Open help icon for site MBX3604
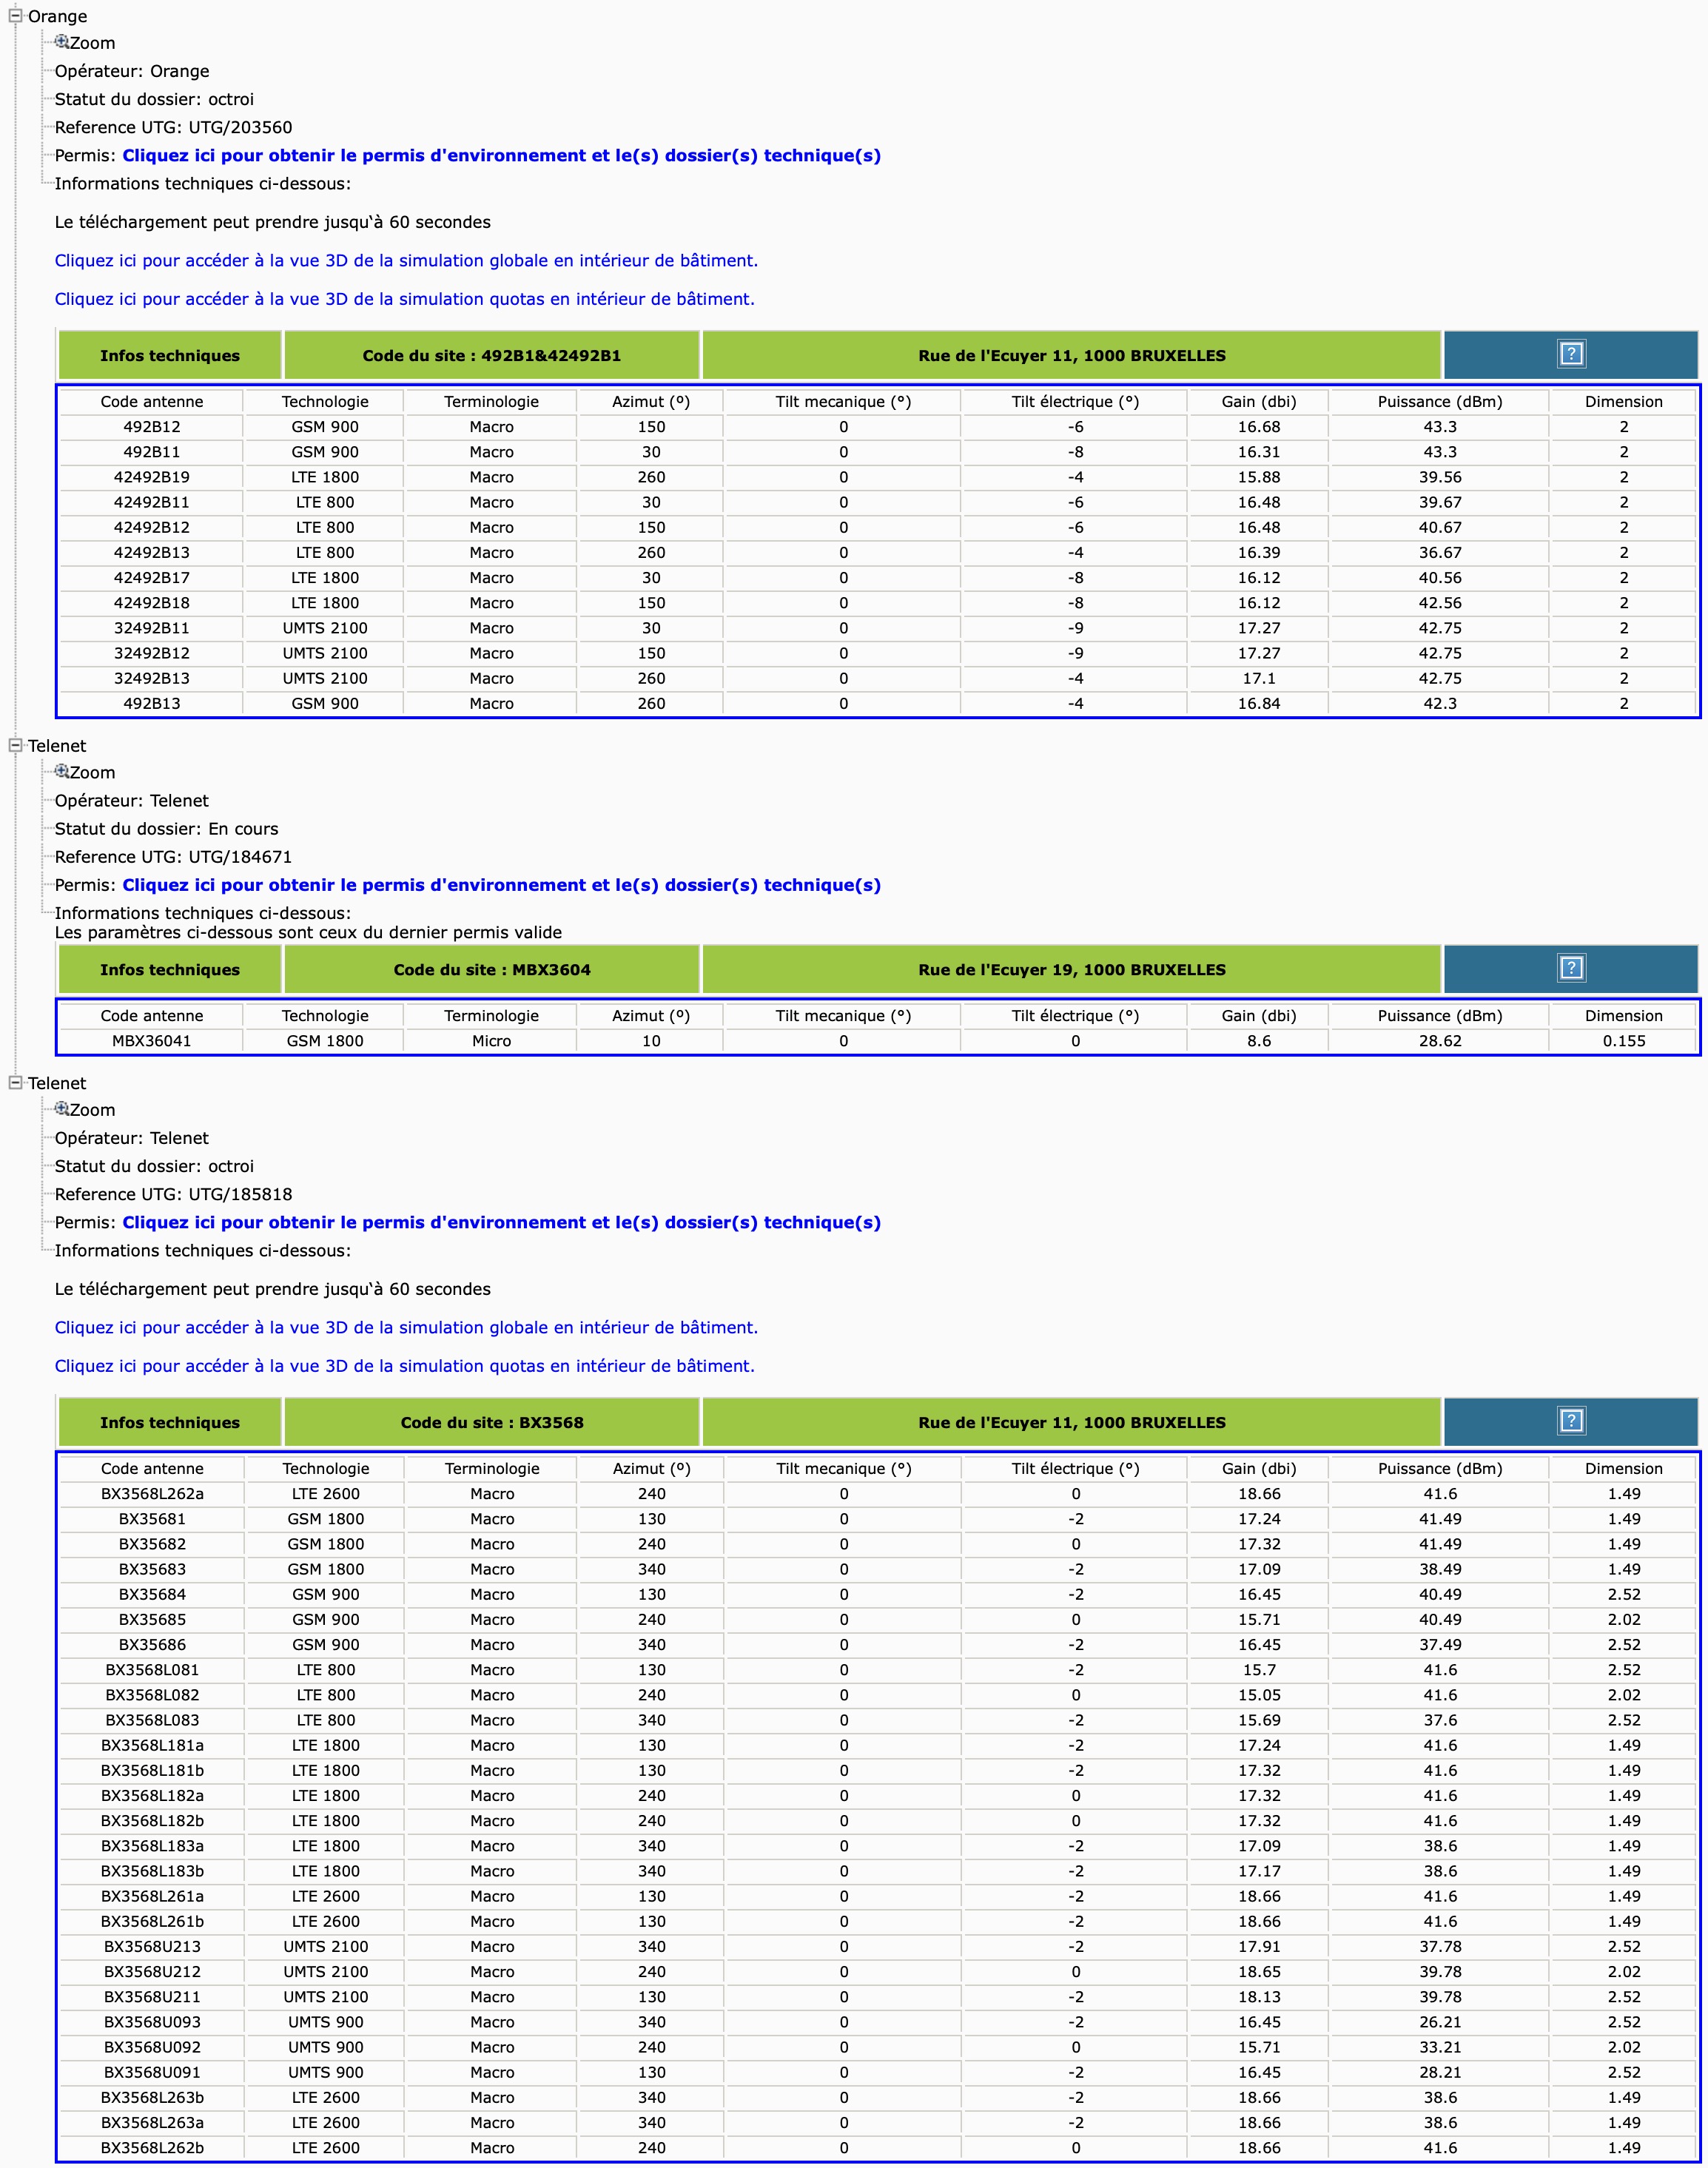The width and height of the screenshot is (1708, 2168). click(1571, 968)
